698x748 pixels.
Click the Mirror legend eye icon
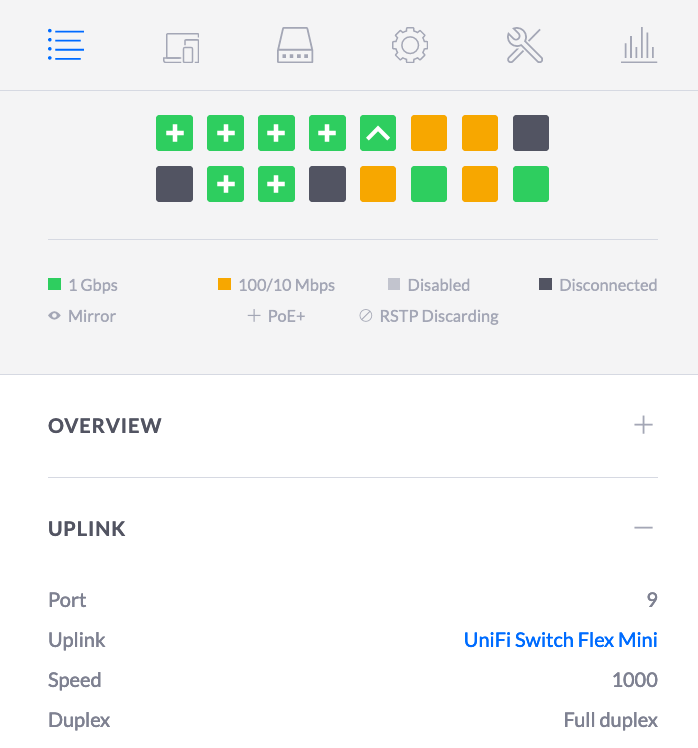55,316
